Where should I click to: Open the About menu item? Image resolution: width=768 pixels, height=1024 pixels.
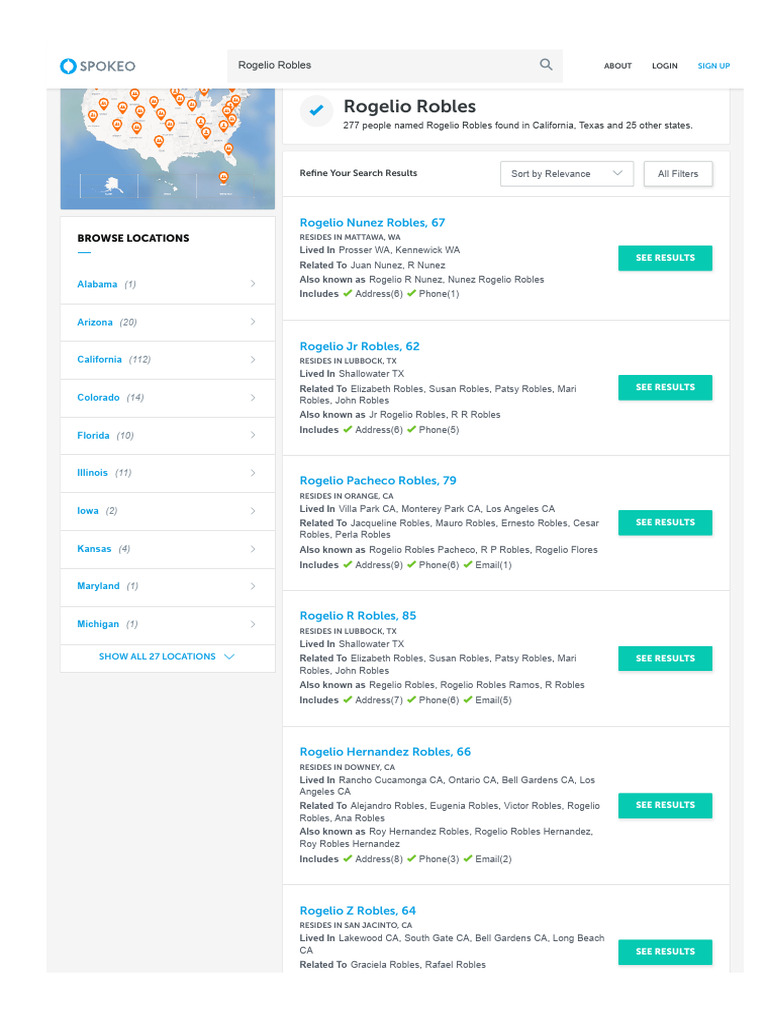pyautogui.click(x=617, y=66)
